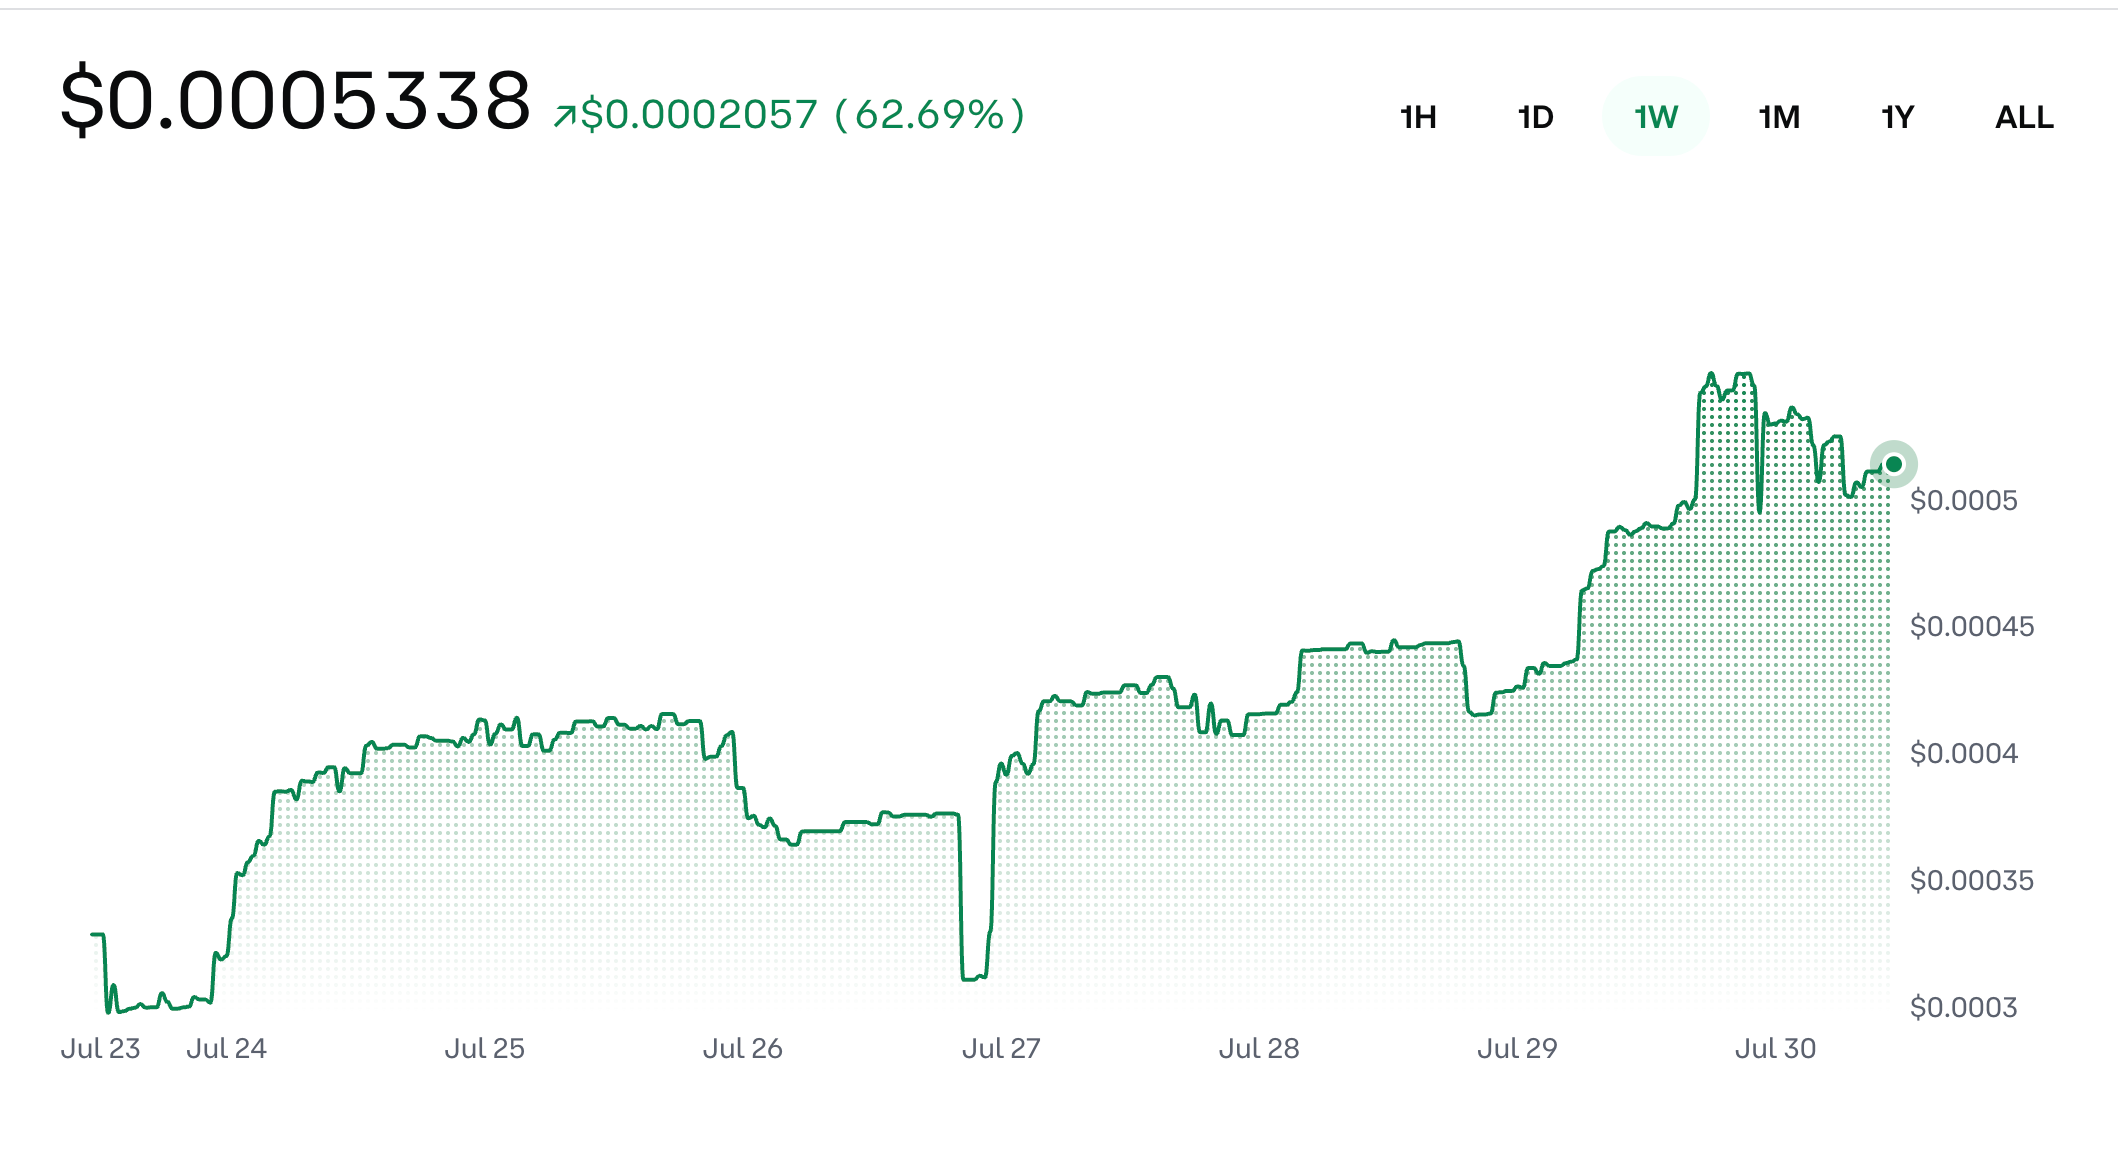Show ALL time price history

(2024, 117)
